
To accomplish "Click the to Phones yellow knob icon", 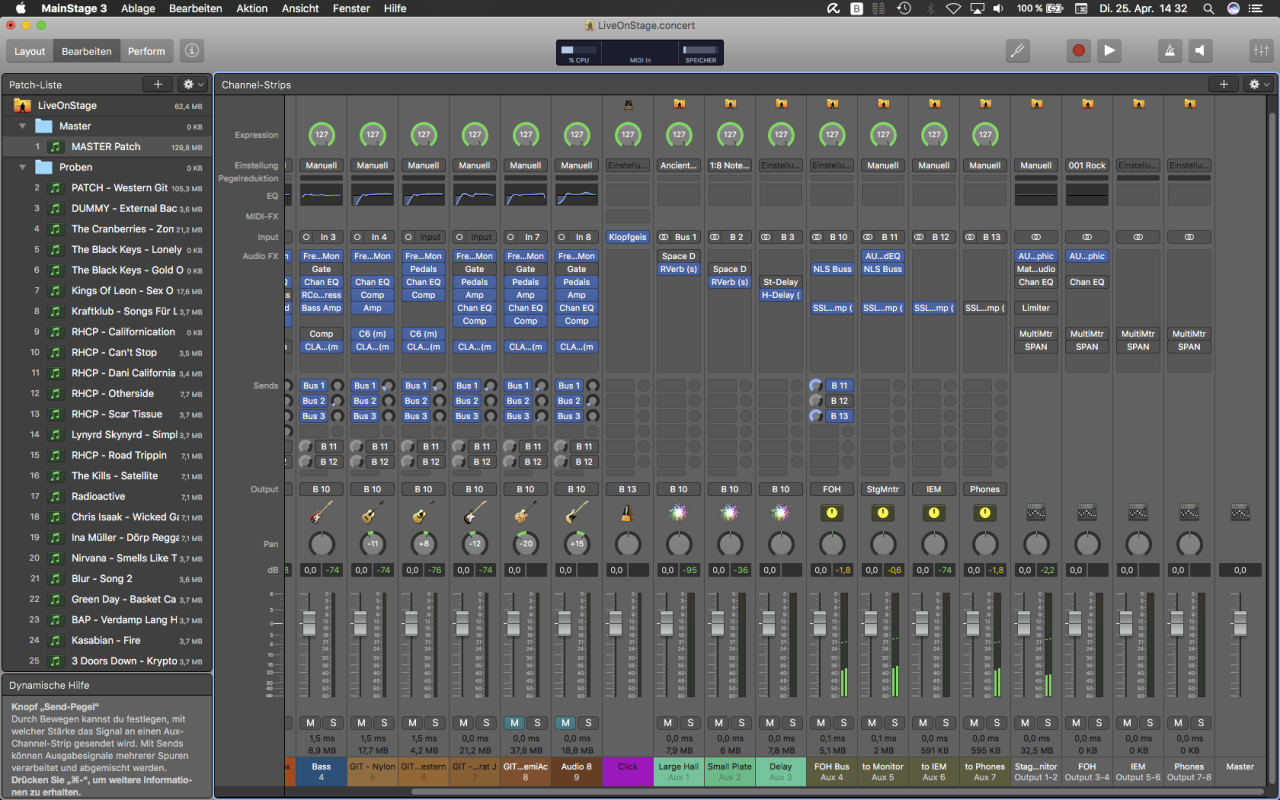I will click(x=985, y=513).
